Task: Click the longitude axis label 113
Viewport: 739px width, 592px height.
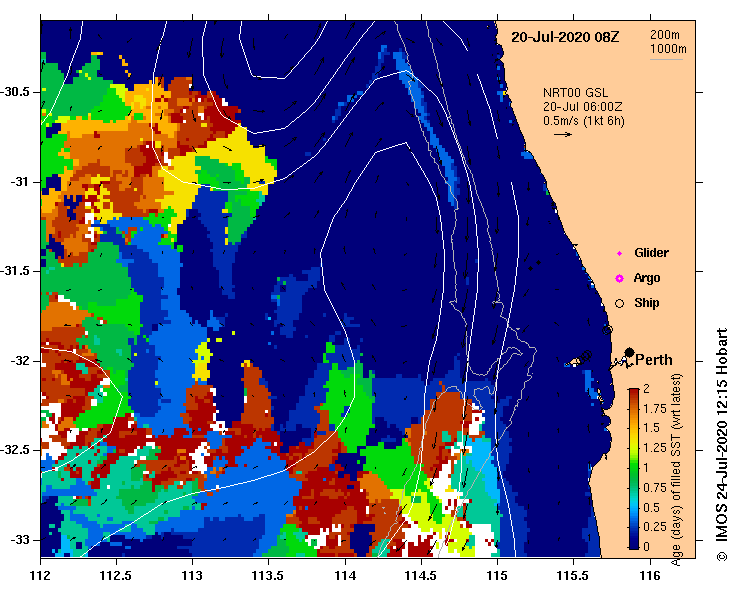Action: pos(192,576)
